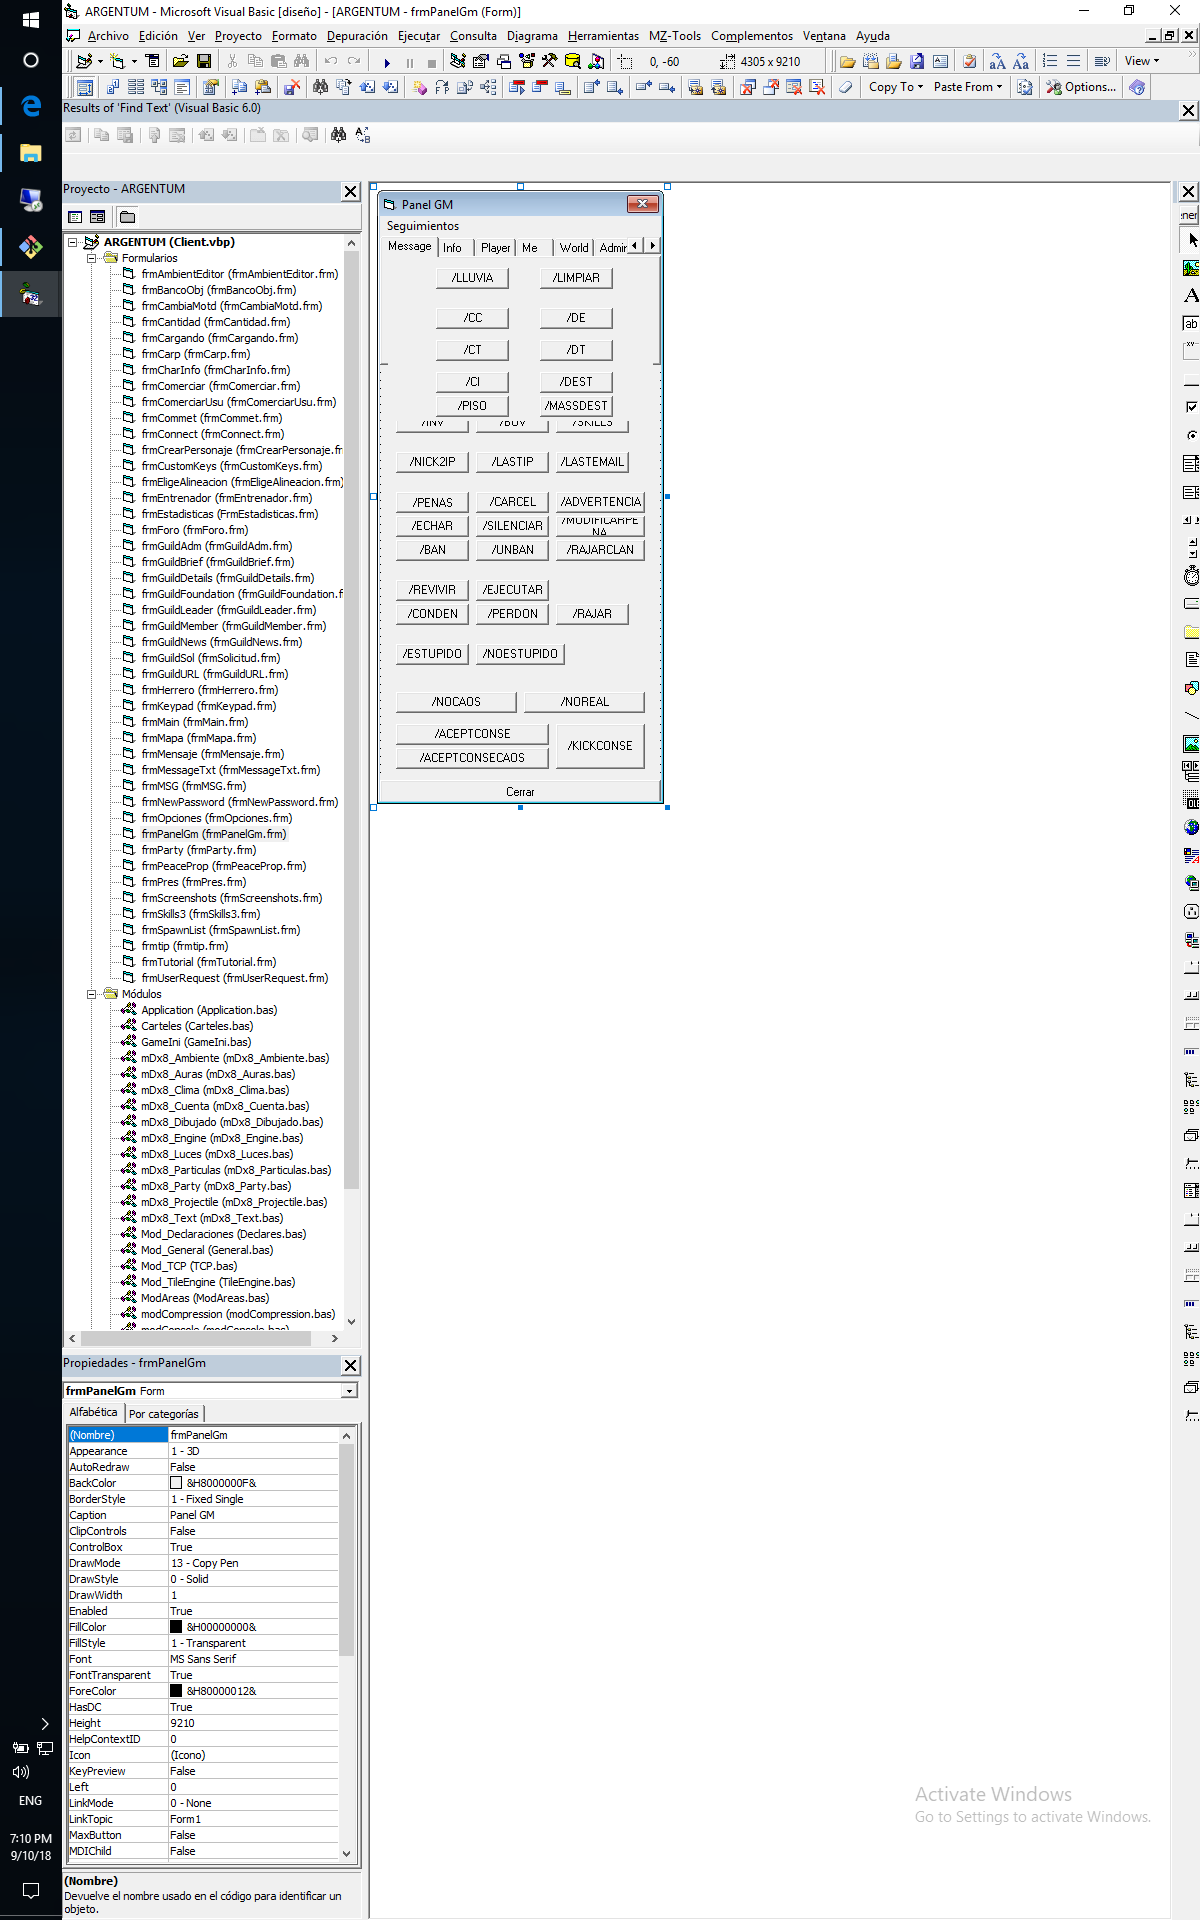Image resolution: width=1200 pixels, height=1920 pixels.
Task: Click the MZ-Tools help icon
Action: click(x=1137, y=87)
